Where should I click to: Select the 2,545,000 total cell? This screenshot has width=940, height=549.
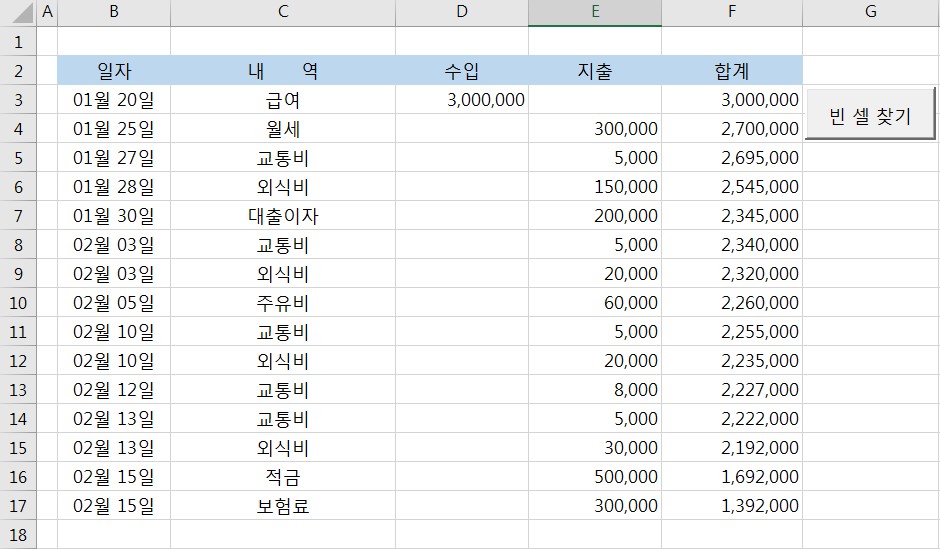(732, 186)
